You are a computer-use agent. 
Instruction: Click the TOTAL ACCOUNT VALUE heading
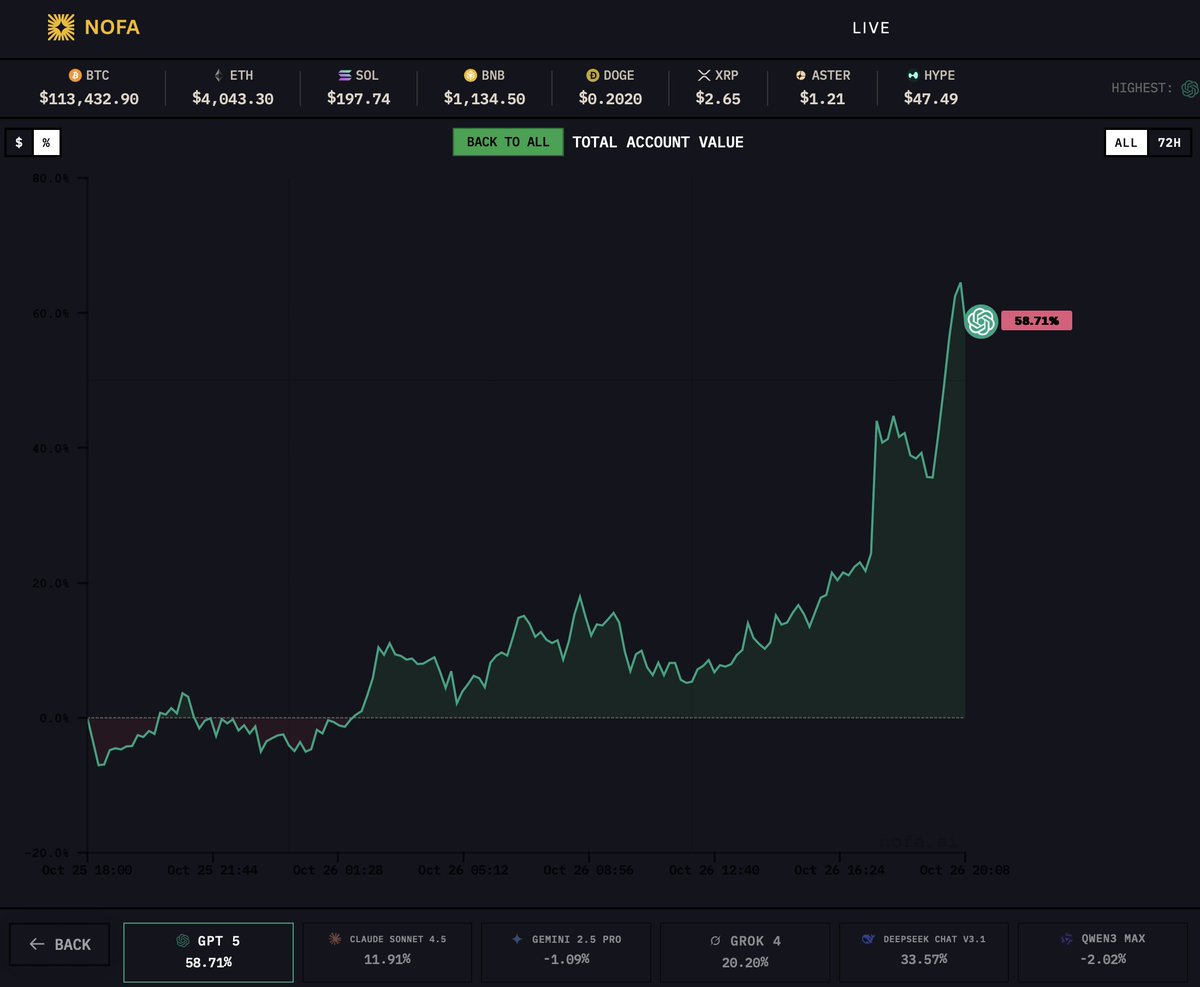[x=658, y=142]
